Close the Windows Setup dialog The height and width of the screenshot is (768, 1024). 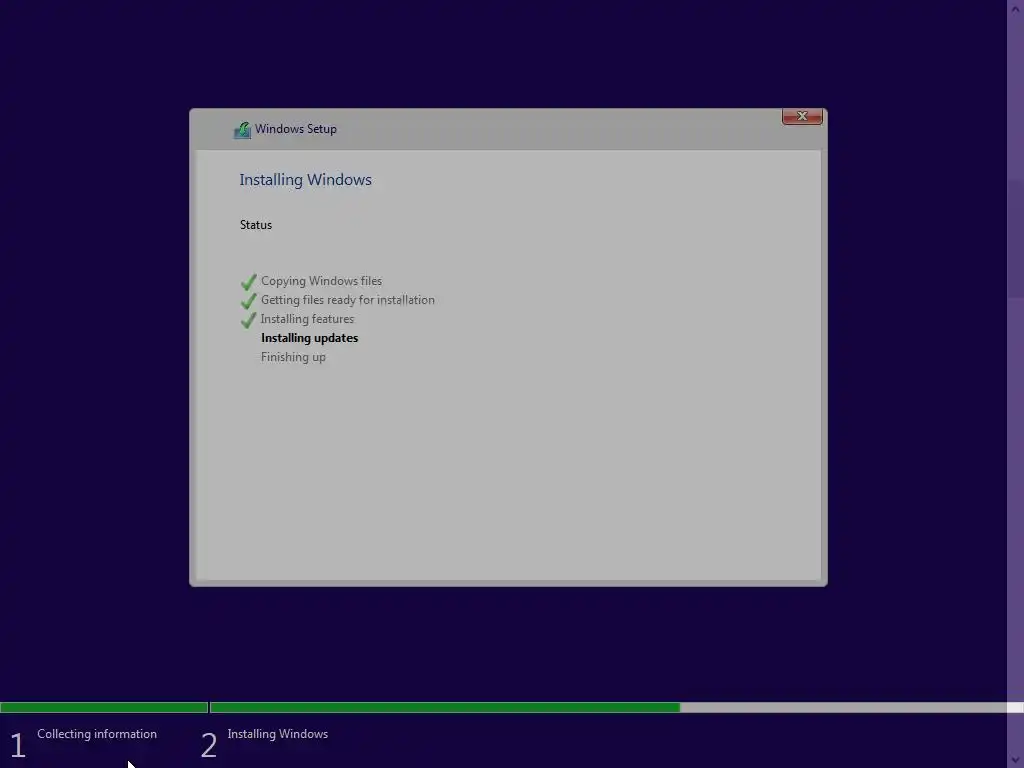(802, 116)
